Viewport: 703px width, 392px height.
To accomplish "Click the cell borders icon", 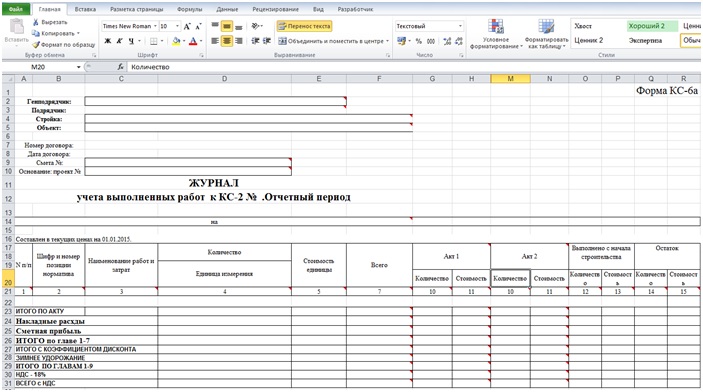I will tap(154, 41).
